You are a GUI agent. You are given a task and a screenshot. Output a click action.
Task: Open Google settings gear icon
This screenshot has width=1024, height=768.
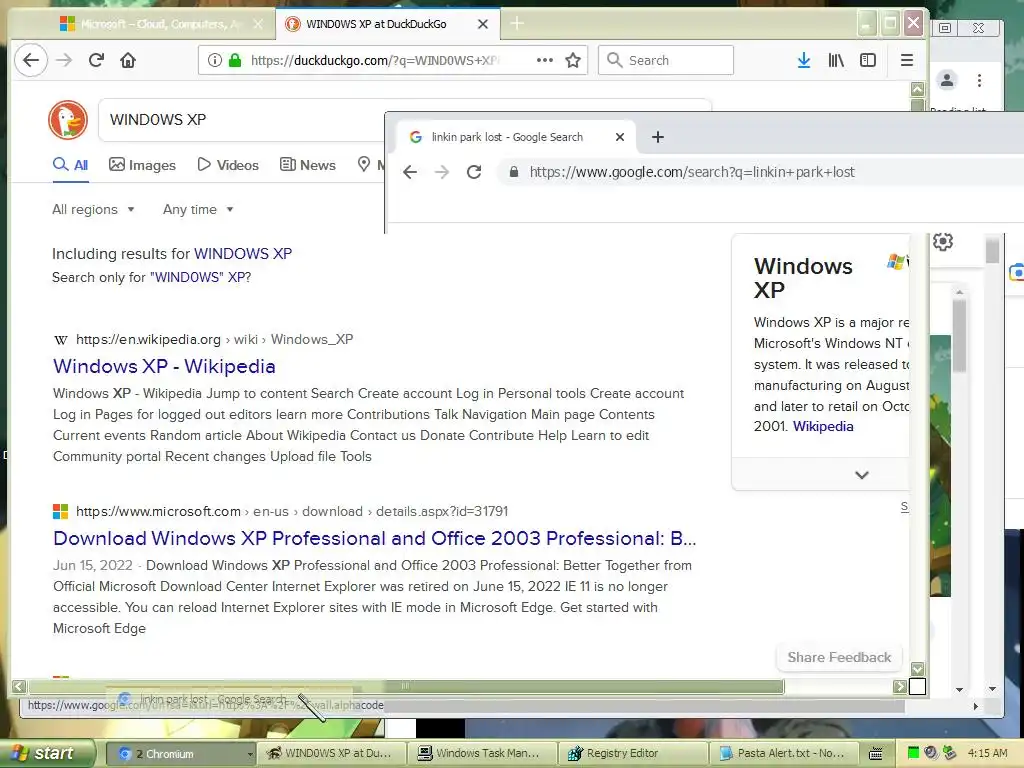coord(942,242)
